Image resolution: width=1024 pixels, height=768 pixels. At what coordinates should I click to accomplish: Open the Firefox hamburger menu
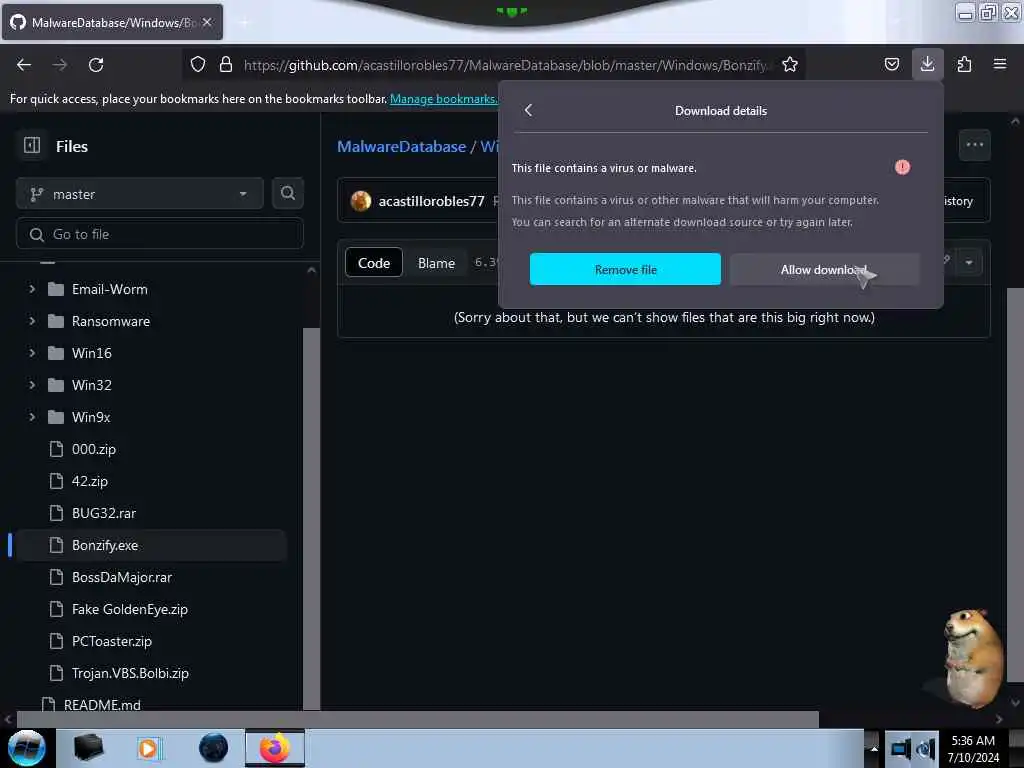(x=1000, y=64)
